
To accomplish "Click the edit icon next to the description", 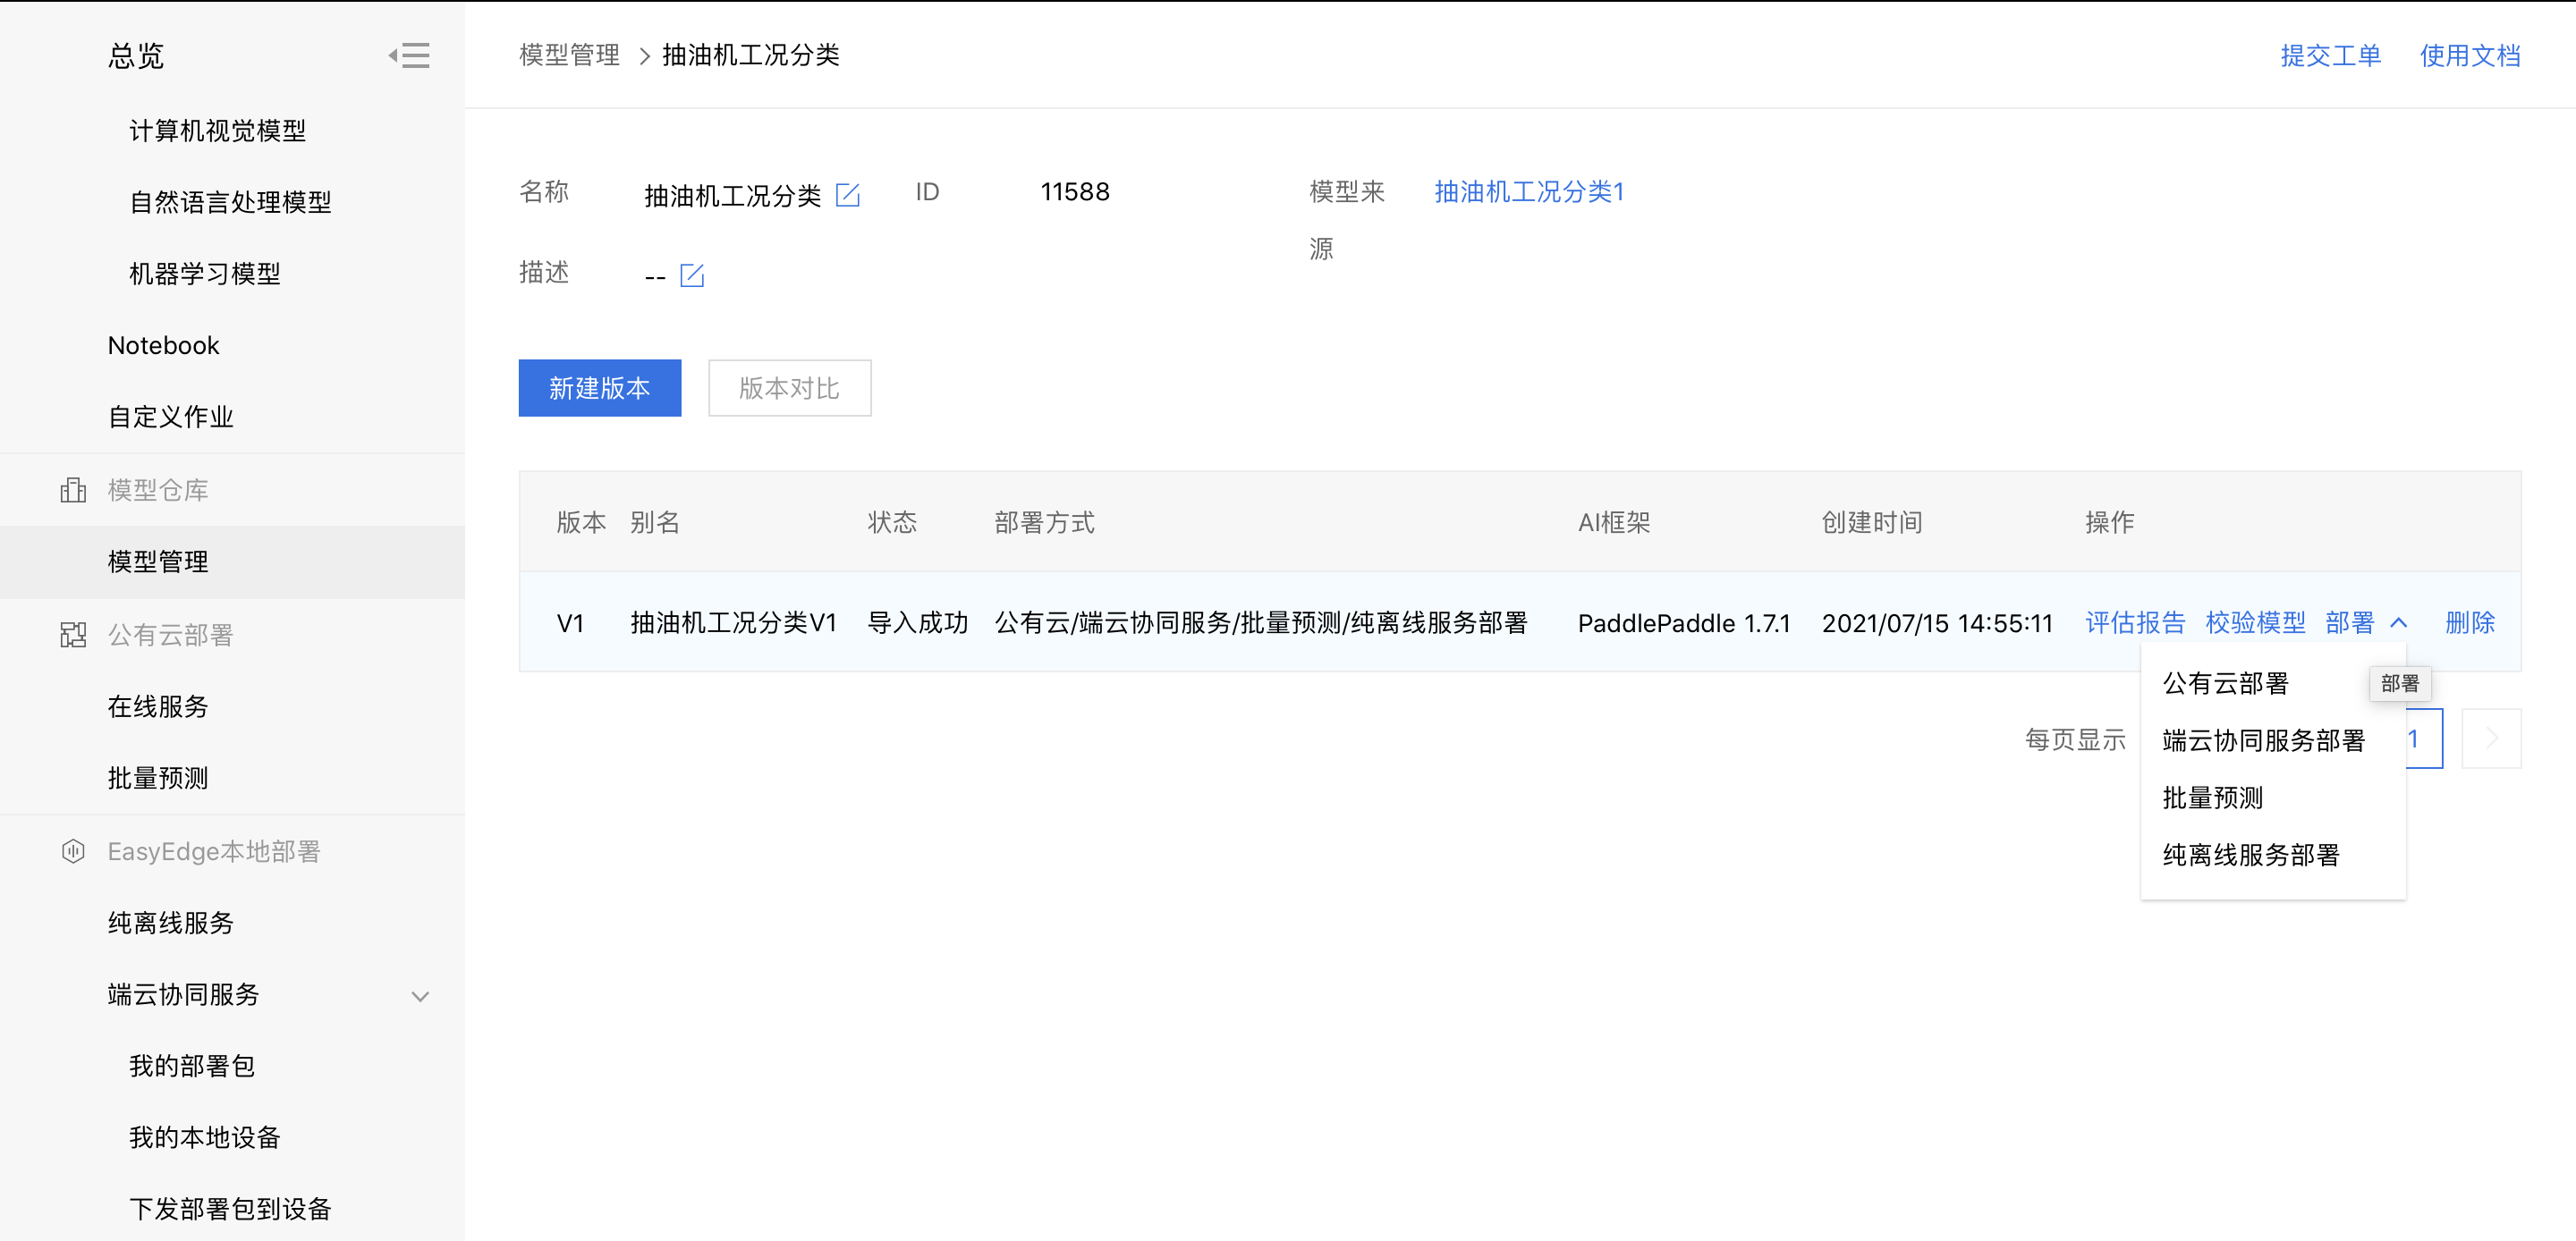I will click(x=691, y=275).
